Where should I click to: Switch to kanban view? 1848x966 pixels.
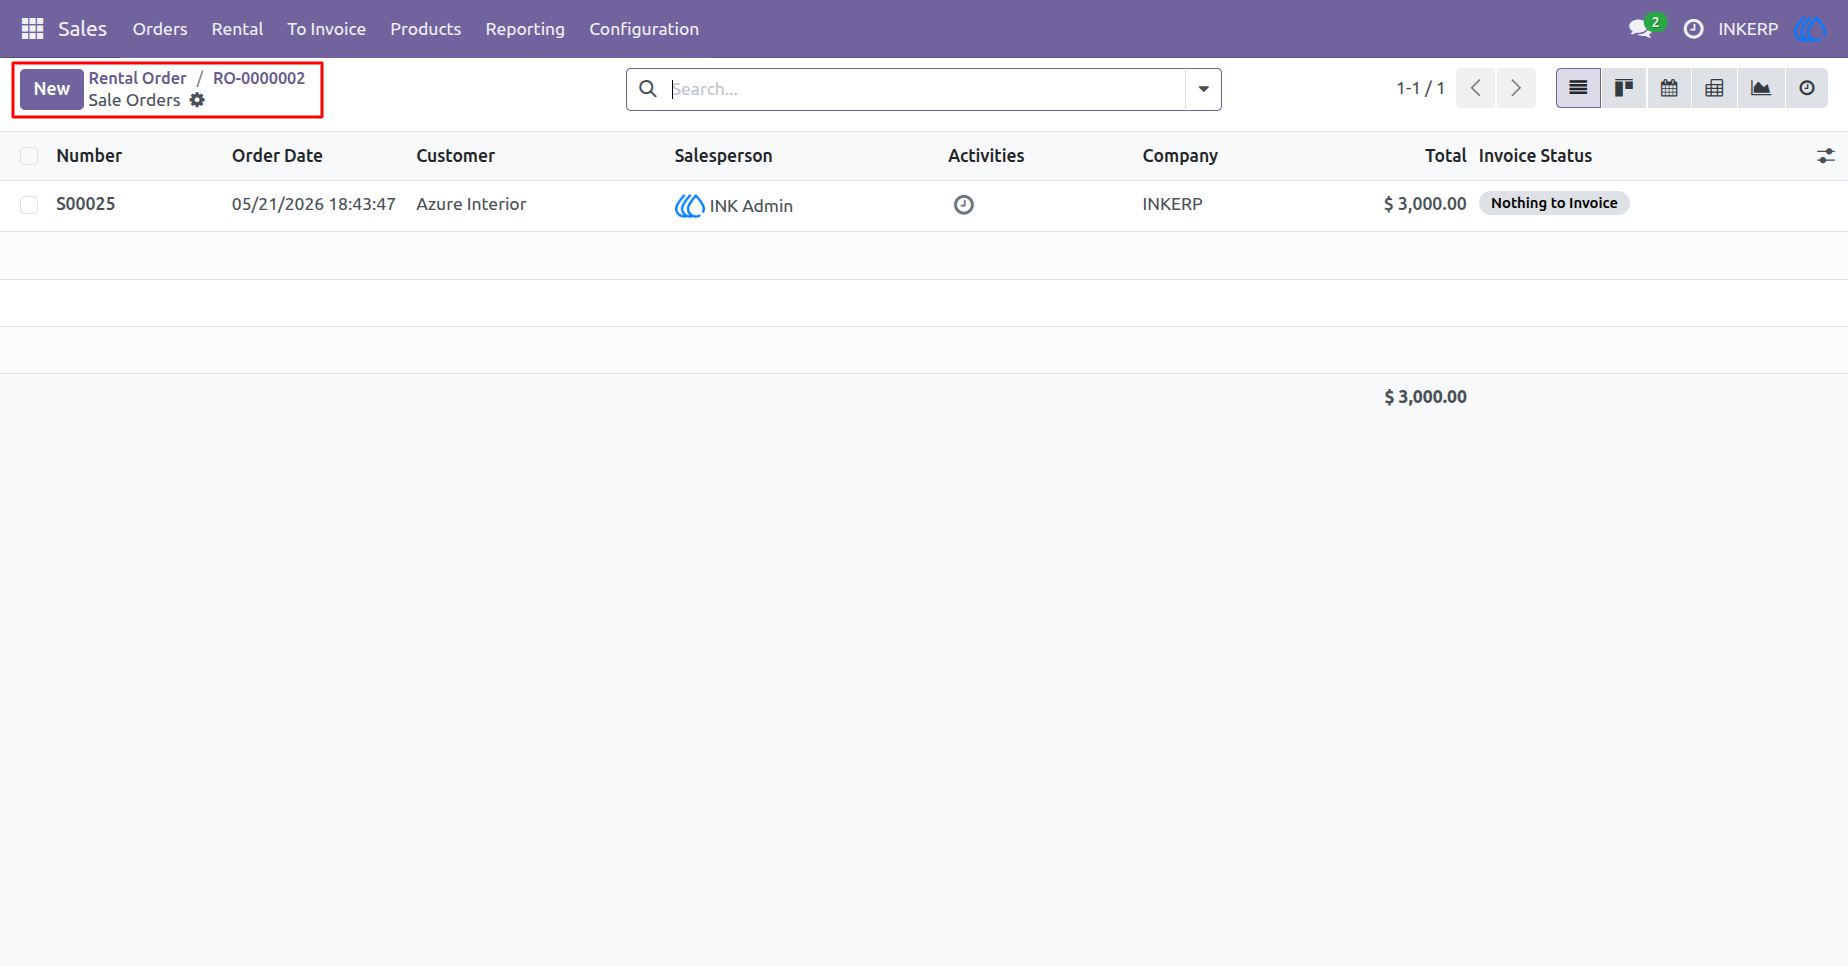(1624, 88)
